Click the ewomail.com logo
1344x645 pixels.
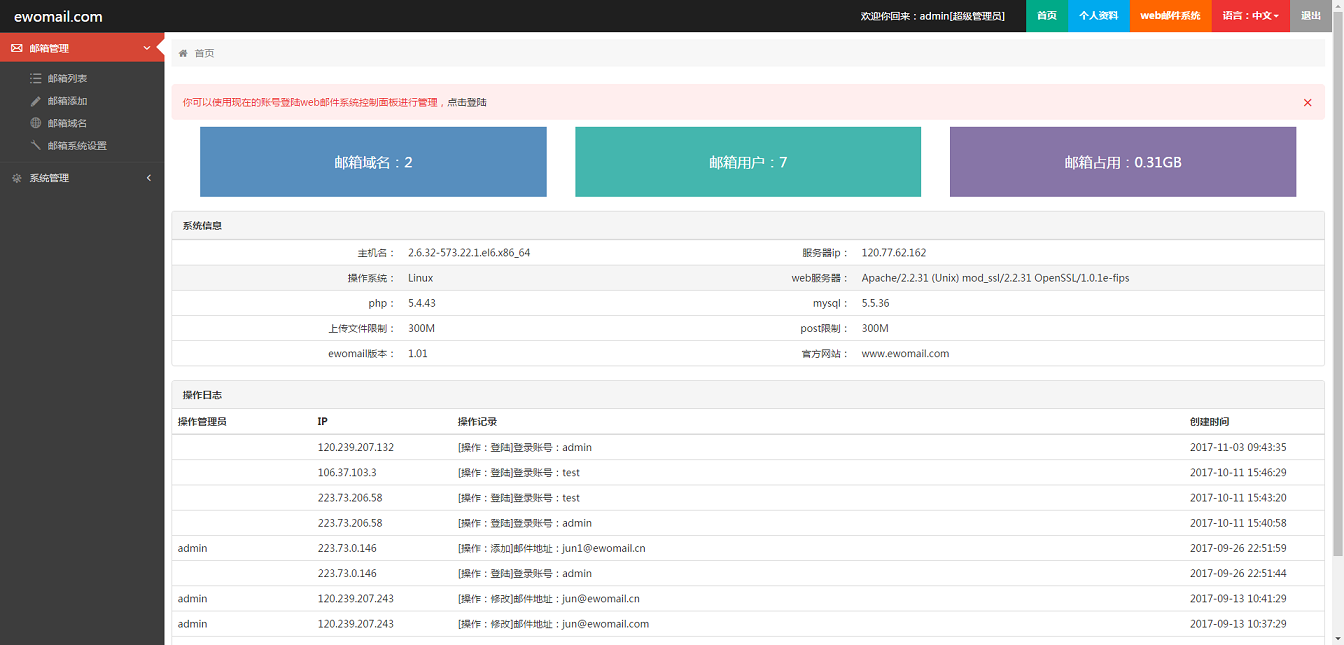58,16
